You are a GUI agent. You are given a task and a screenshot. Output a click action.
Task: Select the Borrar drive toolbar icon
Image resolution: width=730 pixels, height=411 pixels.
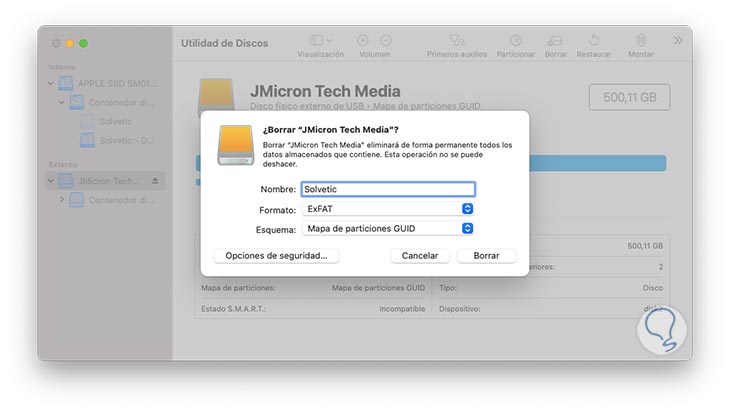(555, 41)
